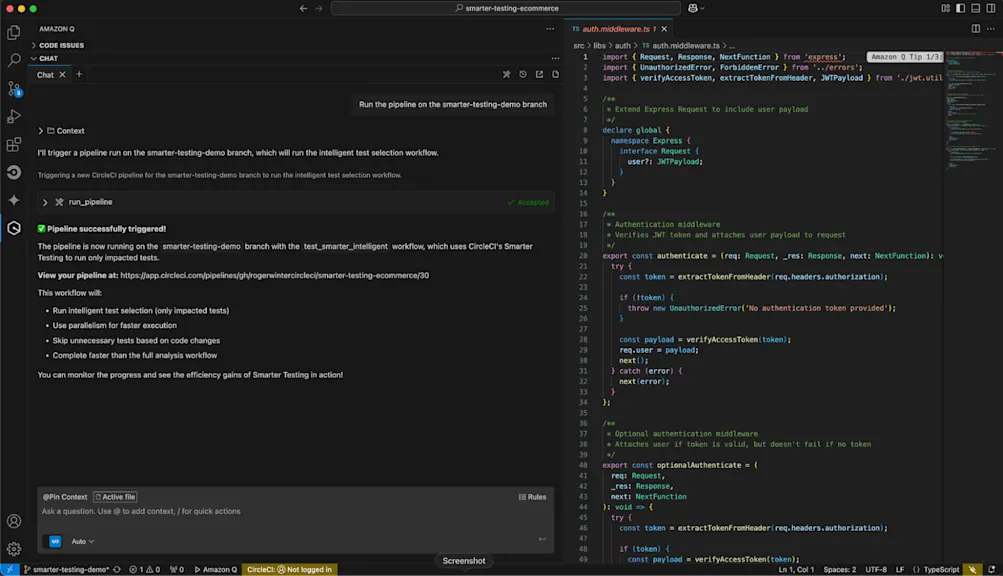Open the Search view in activity bar
Image resolution: width=1003 pixels, height=576 pixels.
(13, 60)
